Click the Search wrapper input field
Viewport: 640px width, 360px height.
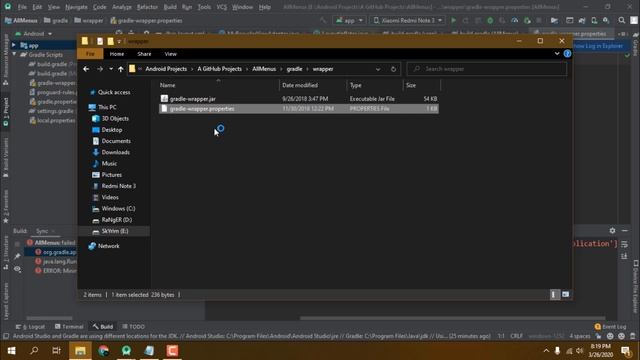coord(487,69)
